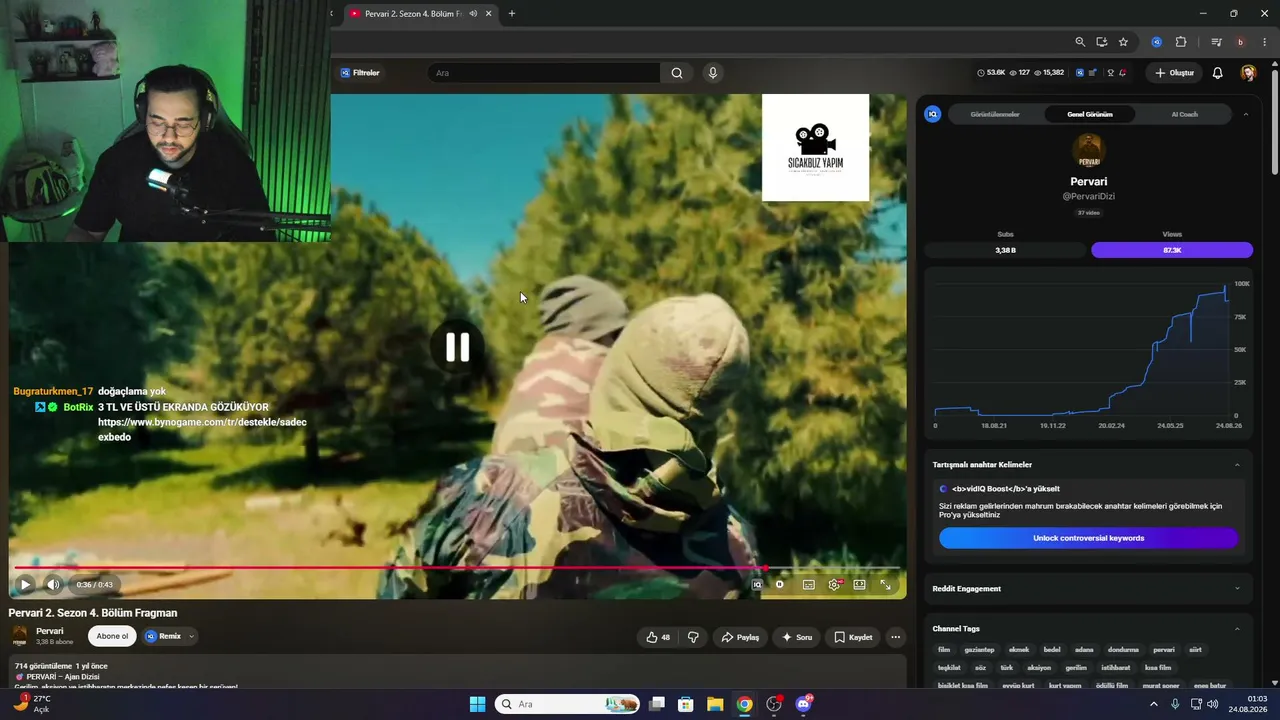The image size is (1280, 720).
Task: Select the Views metric pill showing 87.3K
Action: 1172,250
